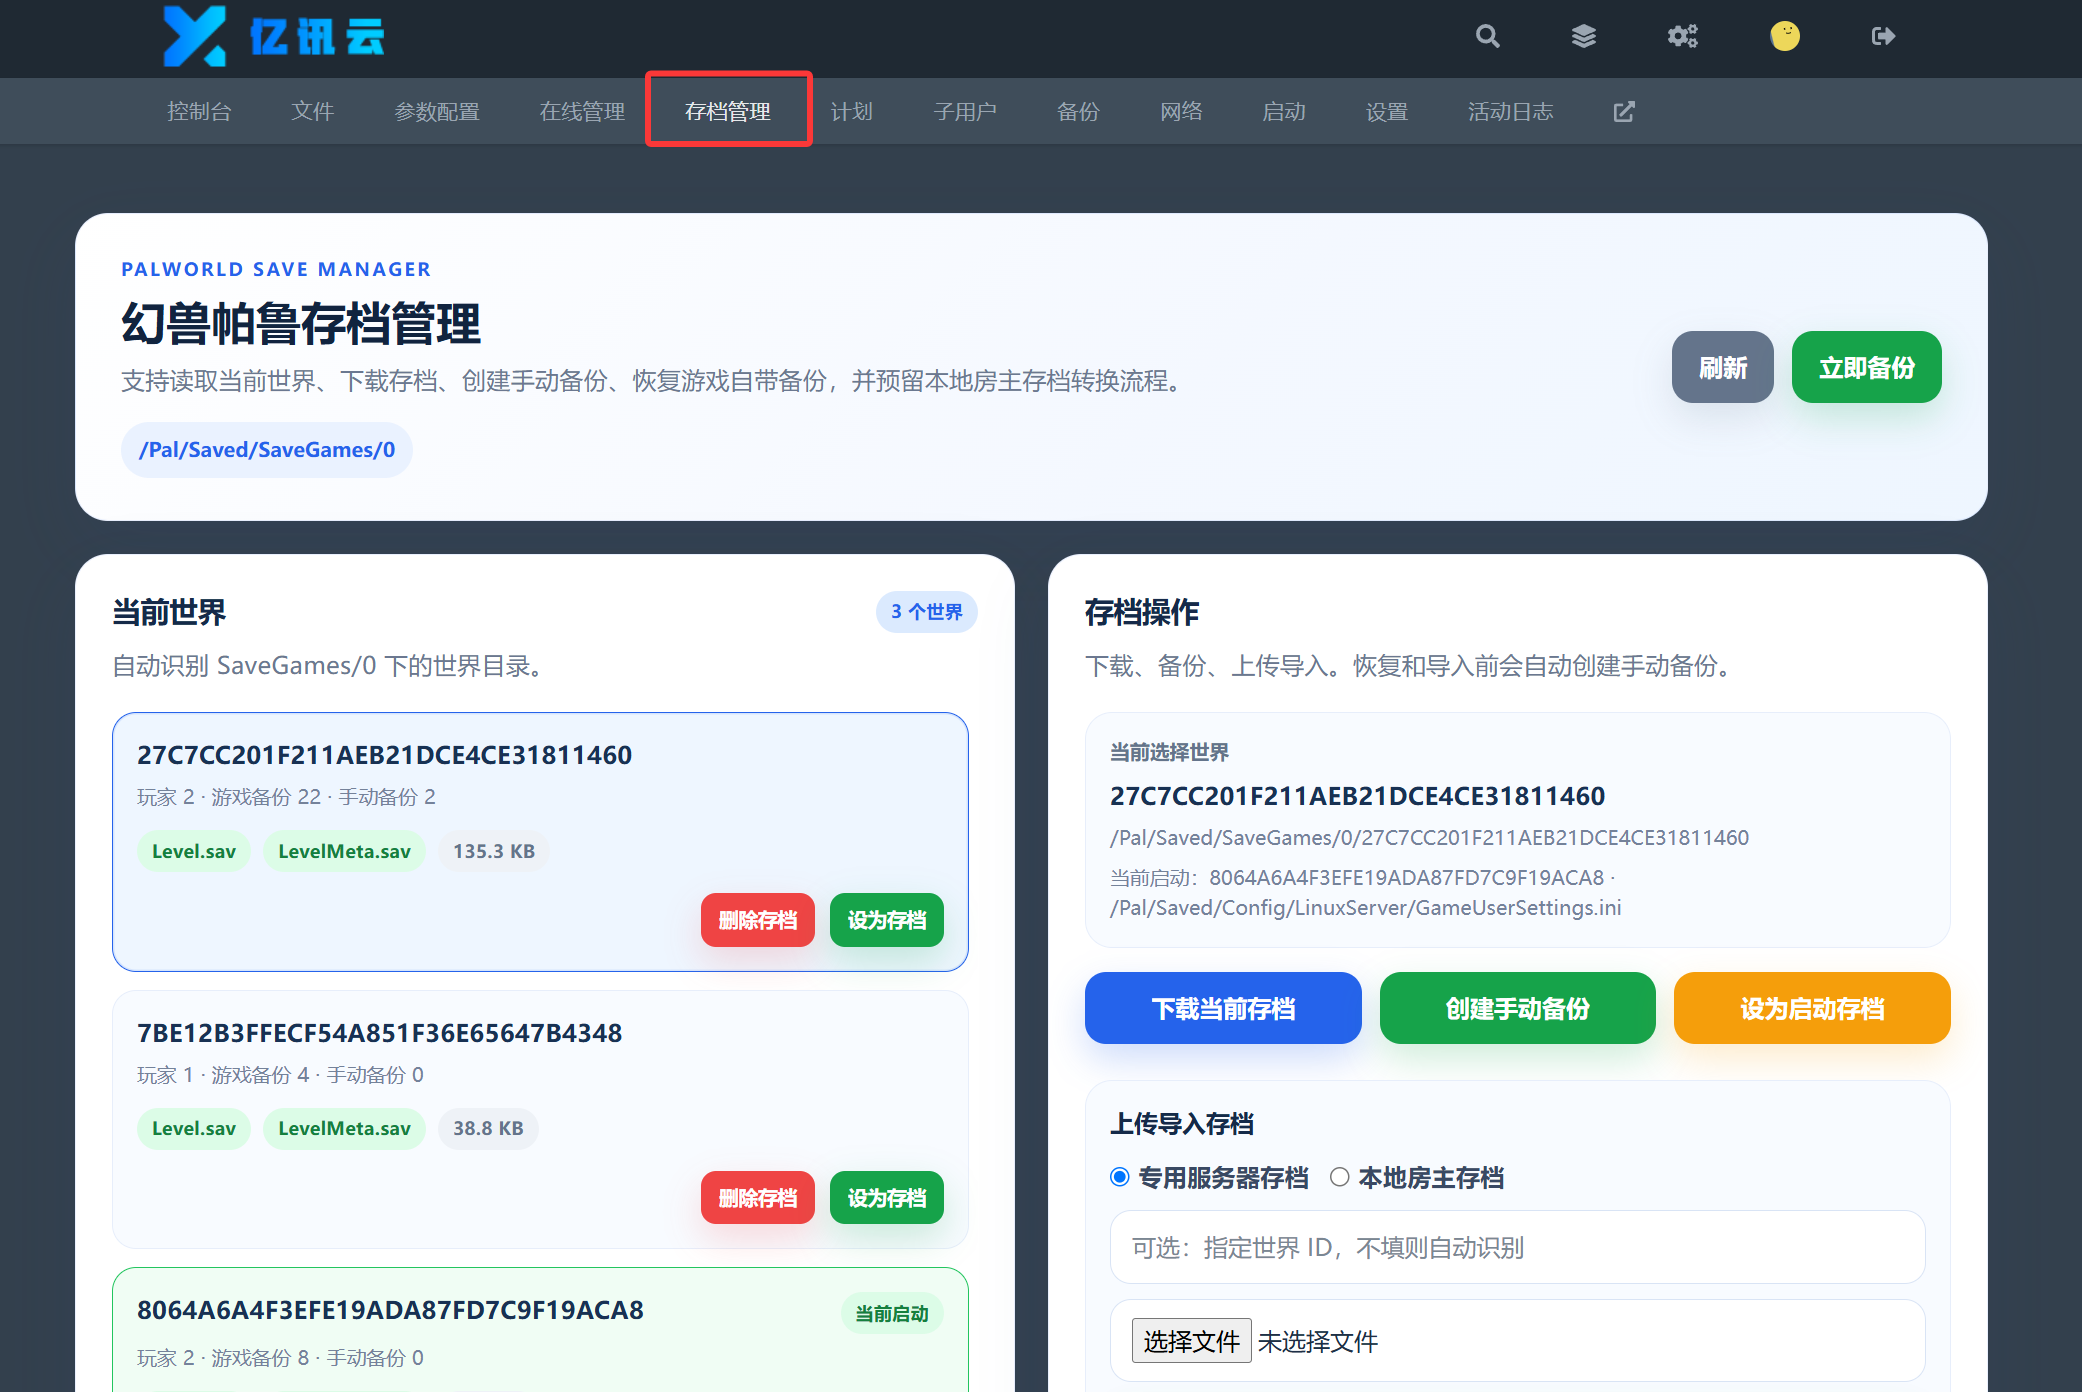This screenshot has height=1392, width=2082.
Task: Click the 3 个世界 badge
Action: [926, 612]
